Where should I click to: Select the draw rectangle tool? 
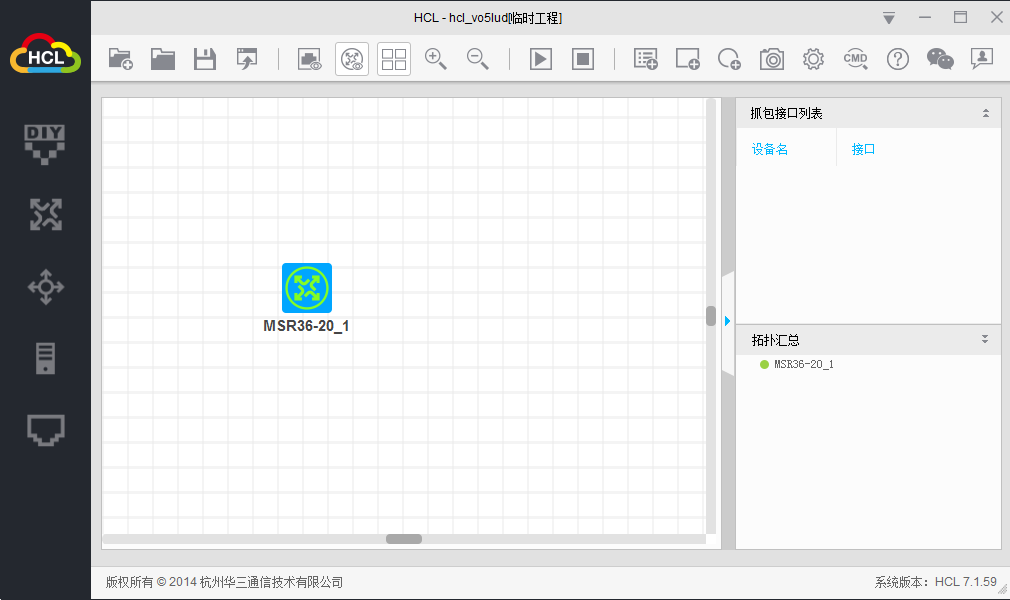click(x=687, y=59)
